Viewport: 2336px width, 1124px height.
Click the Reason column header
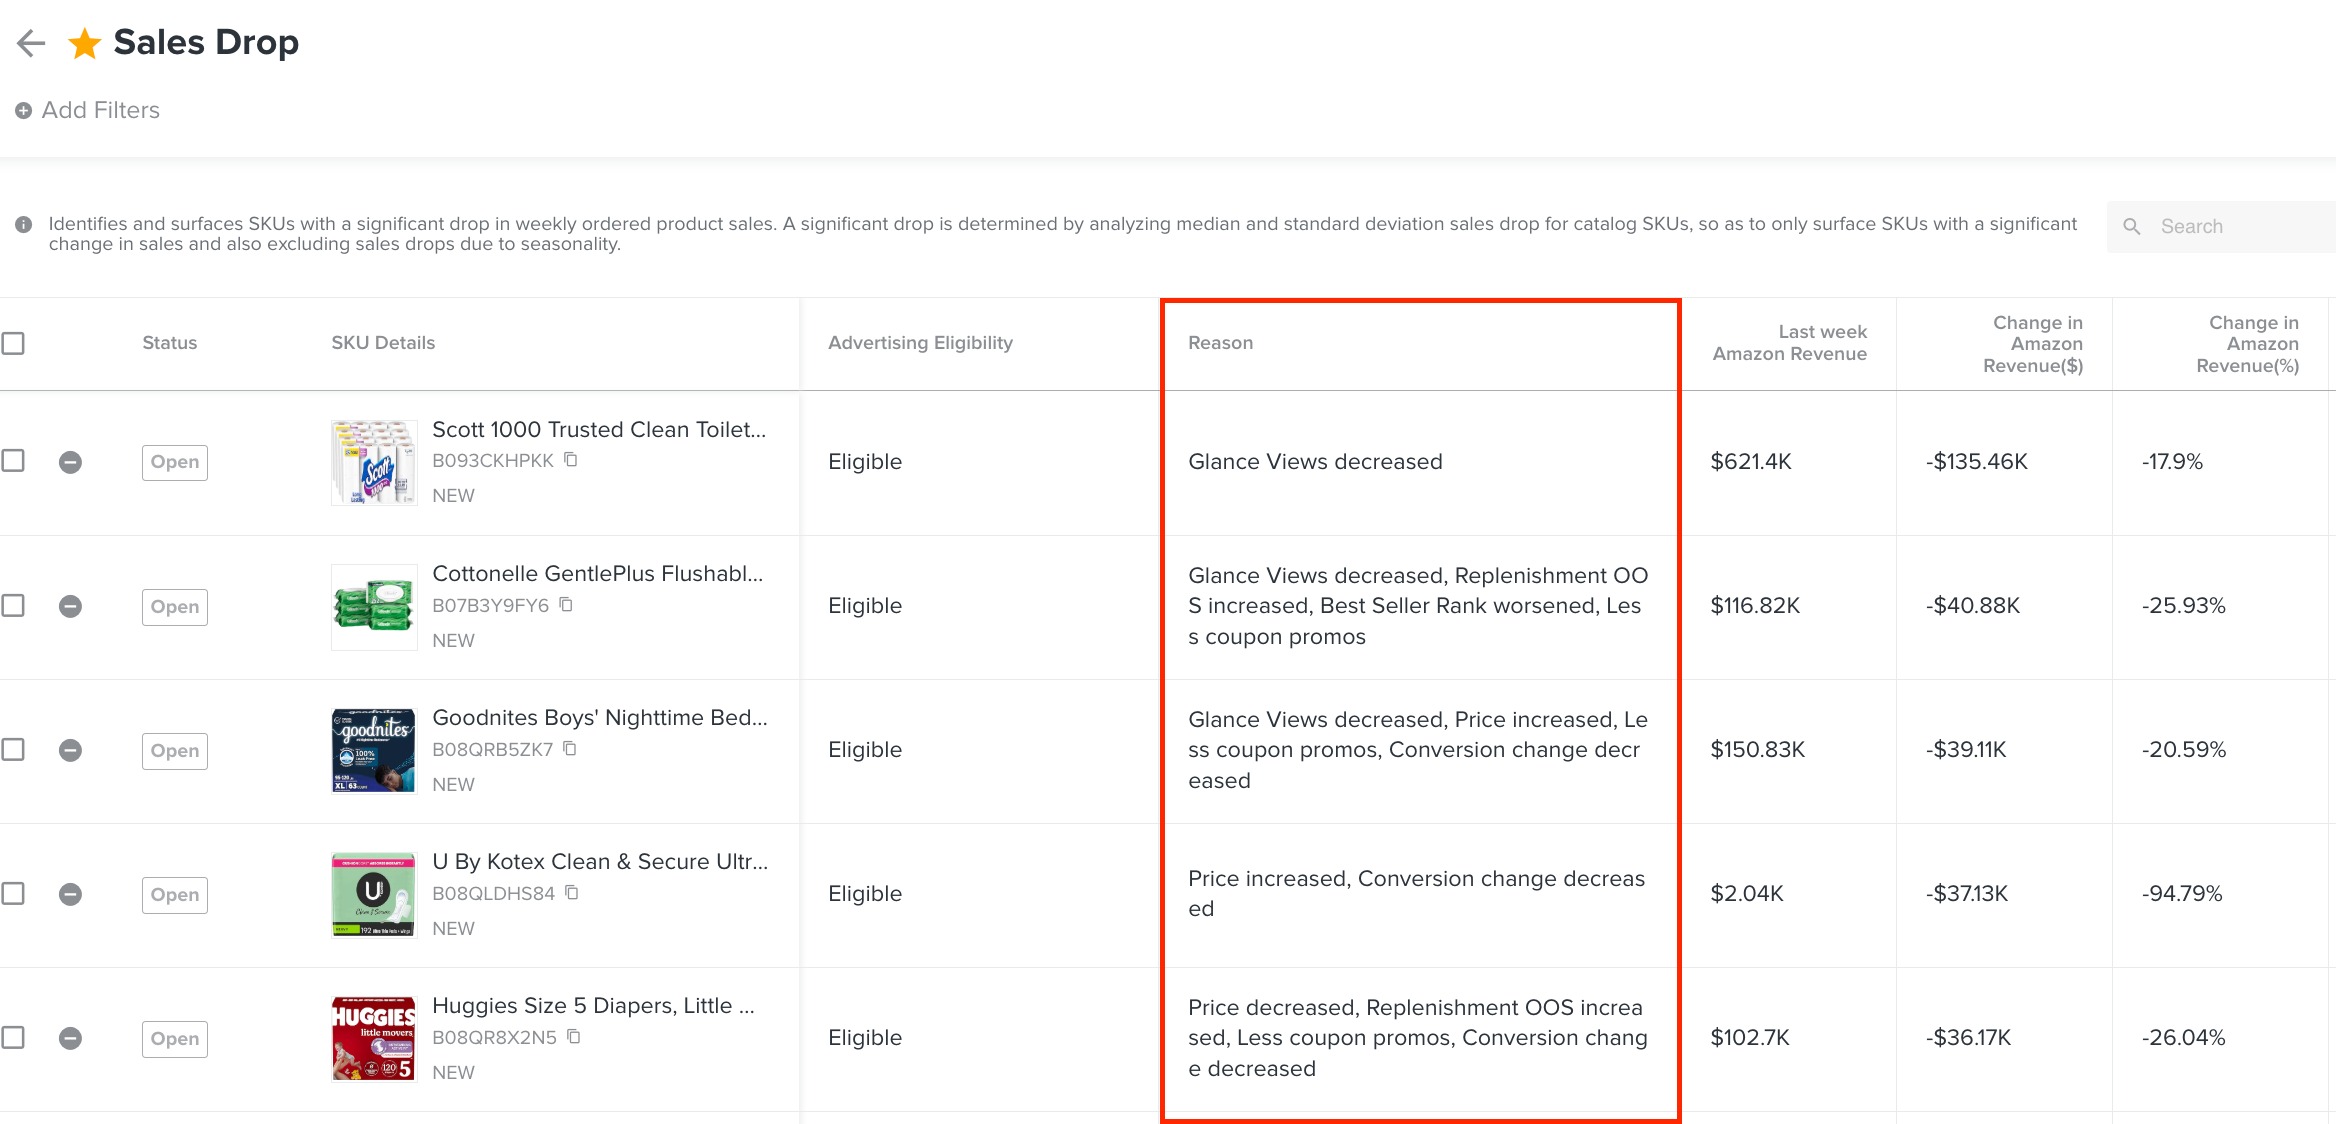click(x=1220, y=343)
